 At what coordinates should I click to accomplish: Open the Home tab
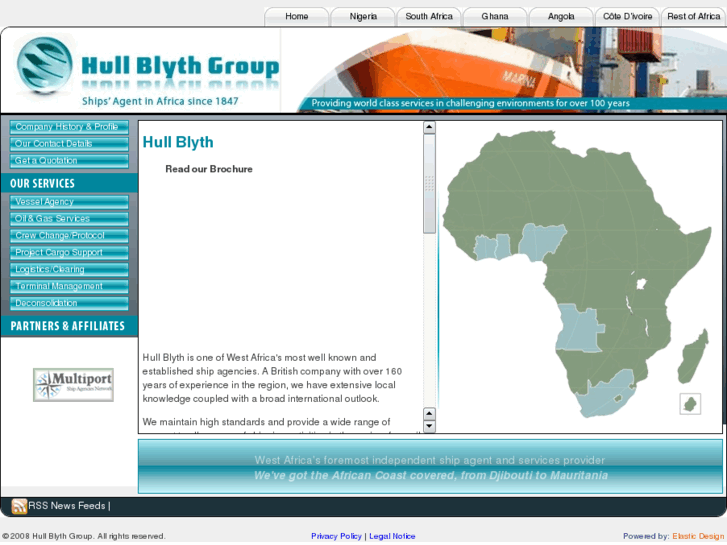click(x=297, y=17)
